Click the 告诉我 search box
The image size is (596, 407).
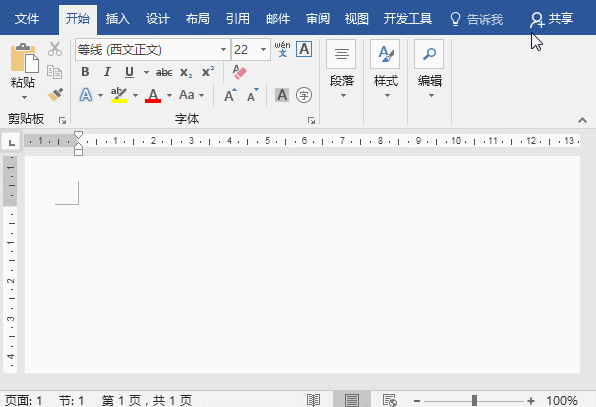477,19
